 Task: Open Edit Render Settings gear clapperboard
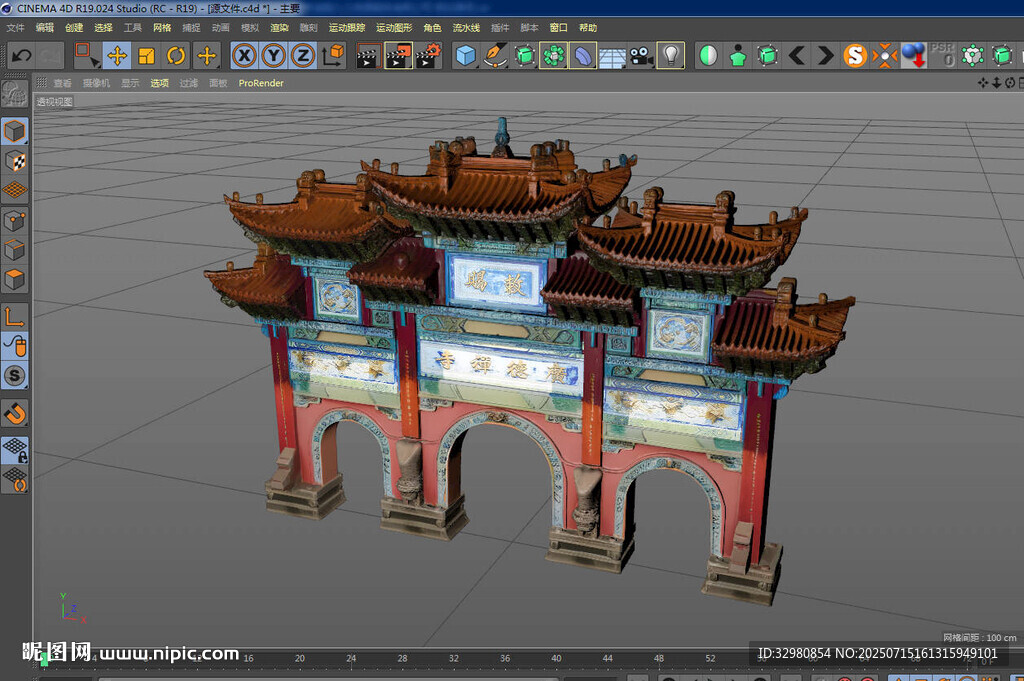pyautogui.click(x=428, y=55)
